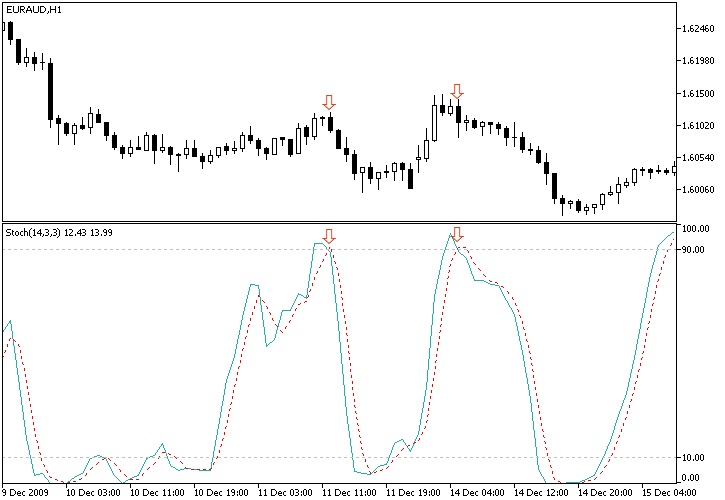This screenshot has width=725, height=500.
Task: Select the 14 Dec 04:00 time axis label
Action: coord(476,492)
